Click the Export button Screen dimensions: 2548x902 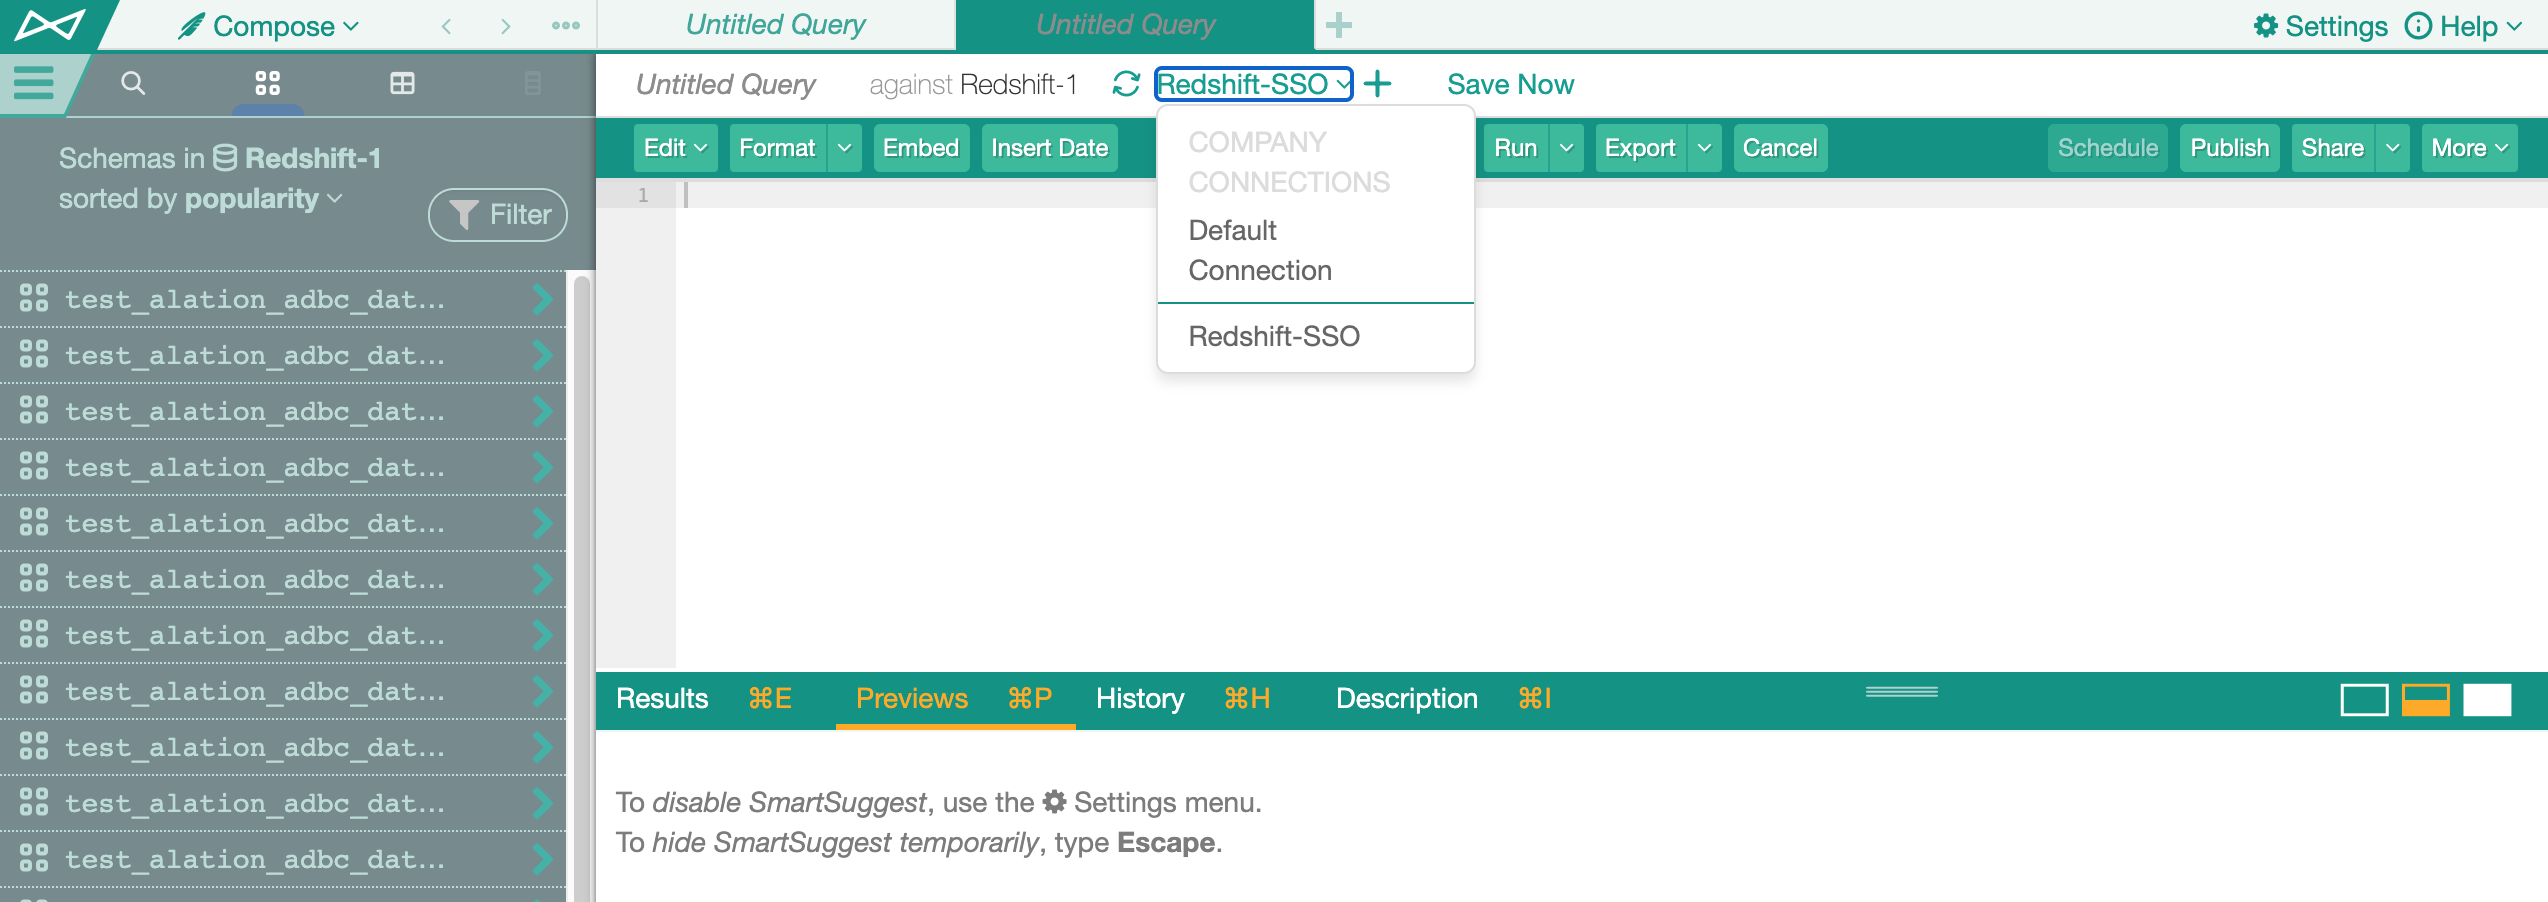pos(1640,148)
